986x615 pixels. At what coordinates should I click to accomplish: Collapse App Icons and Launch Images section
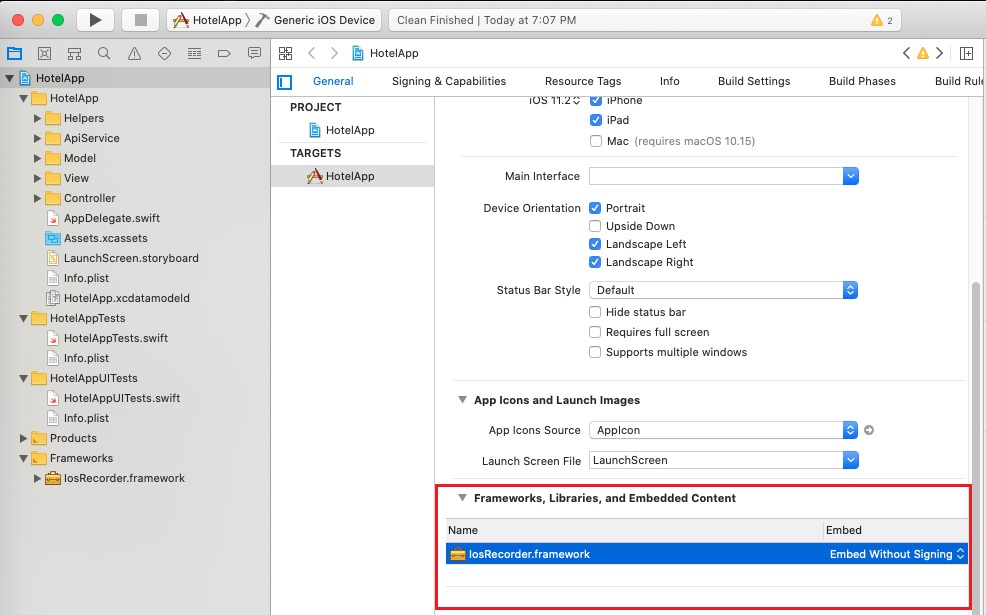pyautogui.click(x=462, y=400)
